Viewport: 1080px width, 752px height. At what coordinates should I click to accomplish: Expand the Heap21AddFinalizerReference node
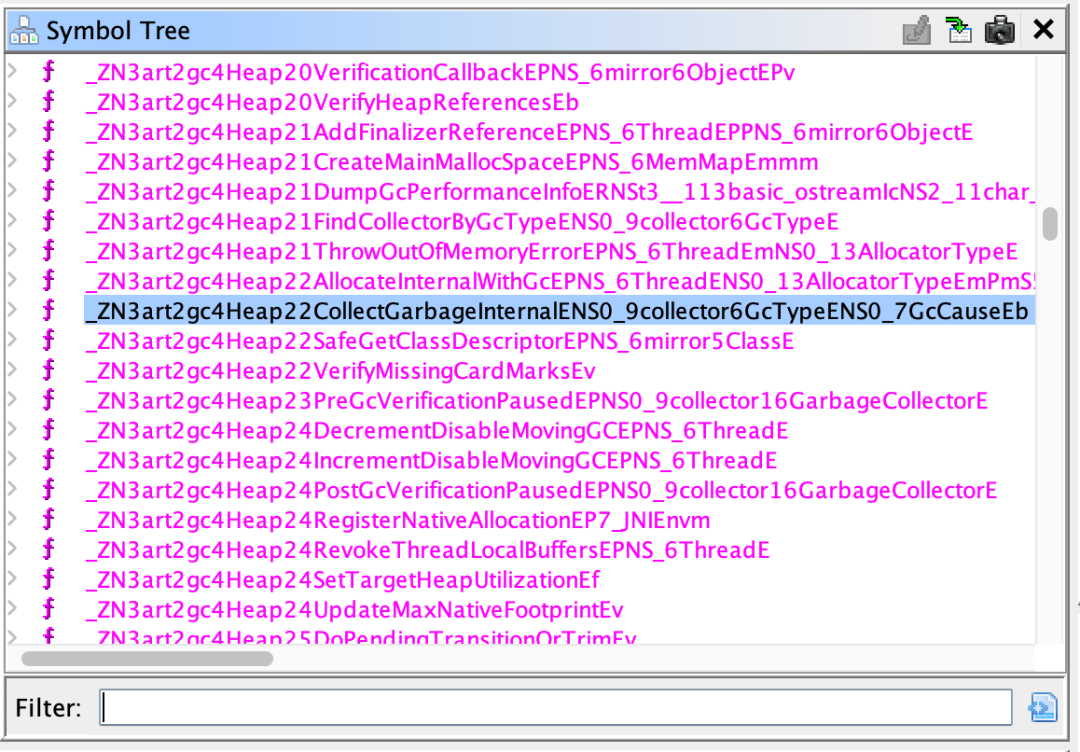[12, 130]
